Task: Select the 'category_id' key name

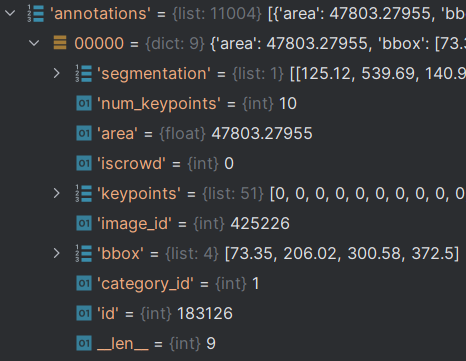Action: pyautogui.click(x=145, y=284)
